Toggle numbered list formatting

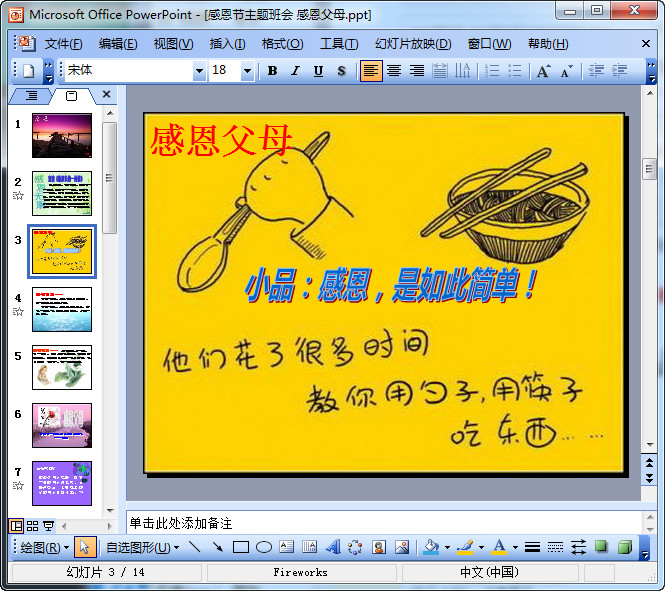tap(492, 71)
